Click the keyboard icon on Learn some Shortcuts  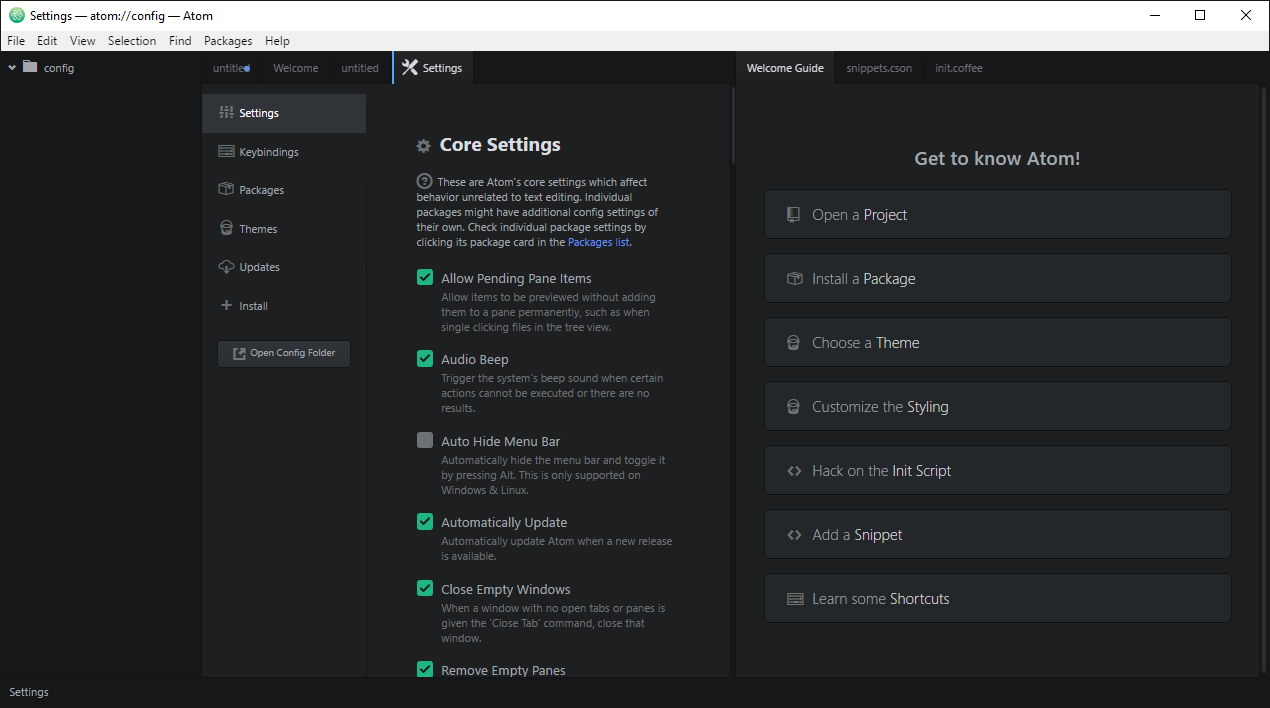(793, 598)
